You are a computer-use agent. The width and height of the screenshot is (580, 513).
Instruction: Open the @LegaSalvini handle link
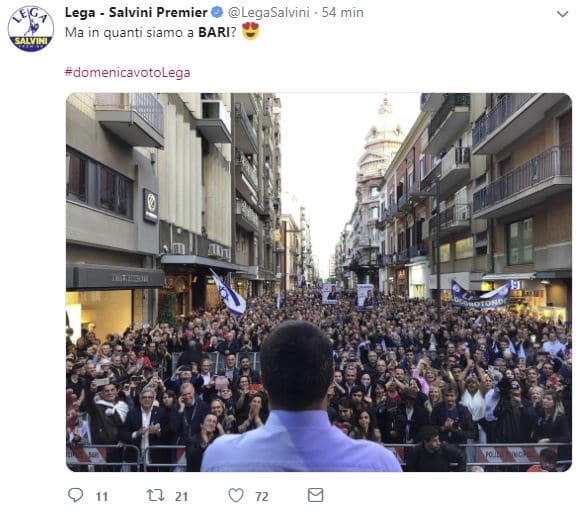click(269, 13)
